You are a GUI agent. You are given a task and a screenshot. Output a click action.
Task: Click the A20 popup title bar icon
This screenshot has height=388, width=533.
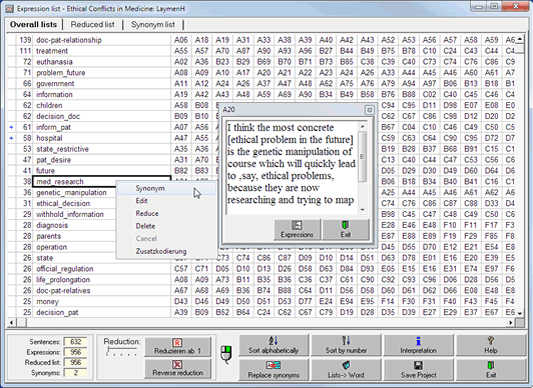point(369,109)
